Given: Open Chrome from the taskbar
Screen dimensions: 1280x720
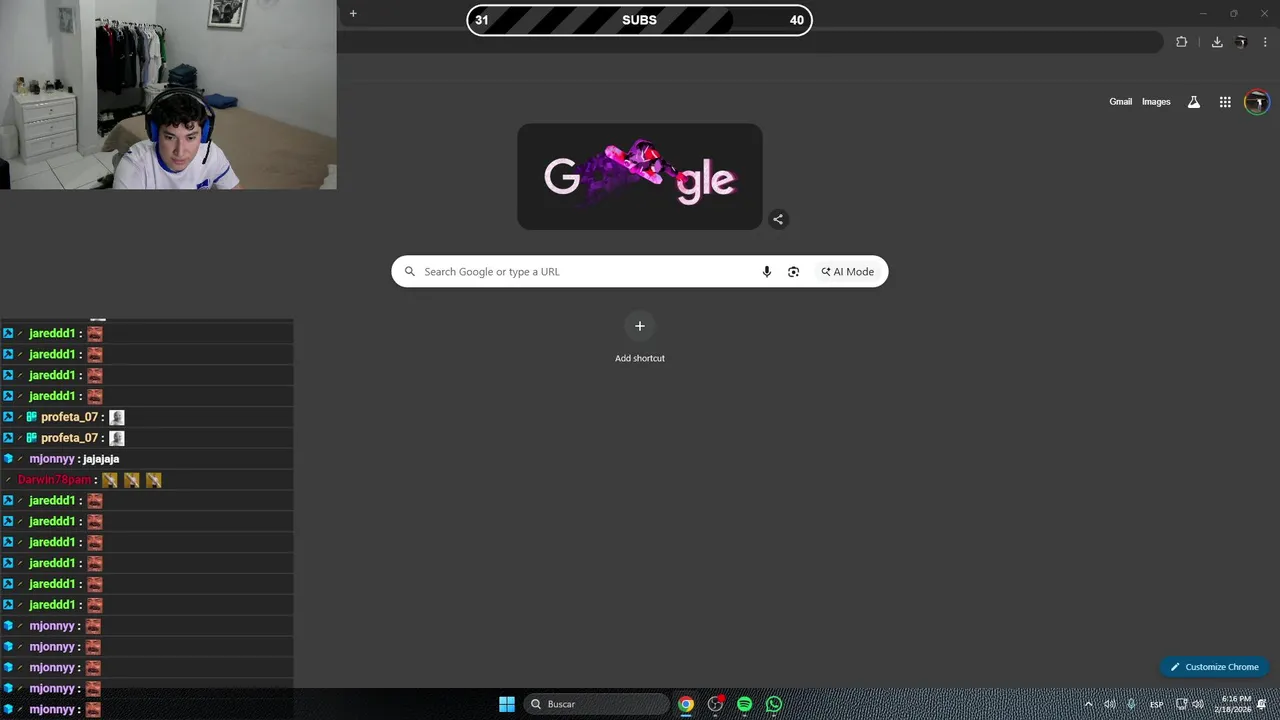Looking at the screenshot, I should coord(686,704).
